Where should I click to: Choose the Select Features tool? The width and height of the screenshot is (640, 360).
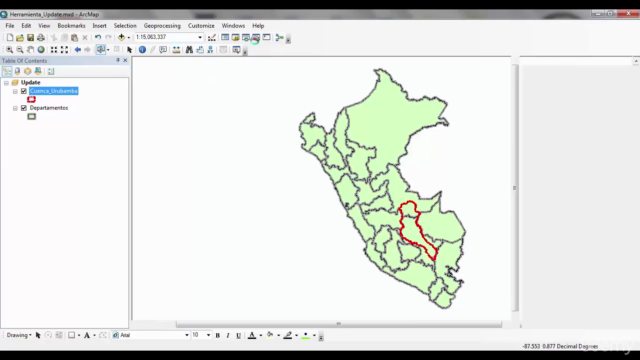(x=100, y=50)
